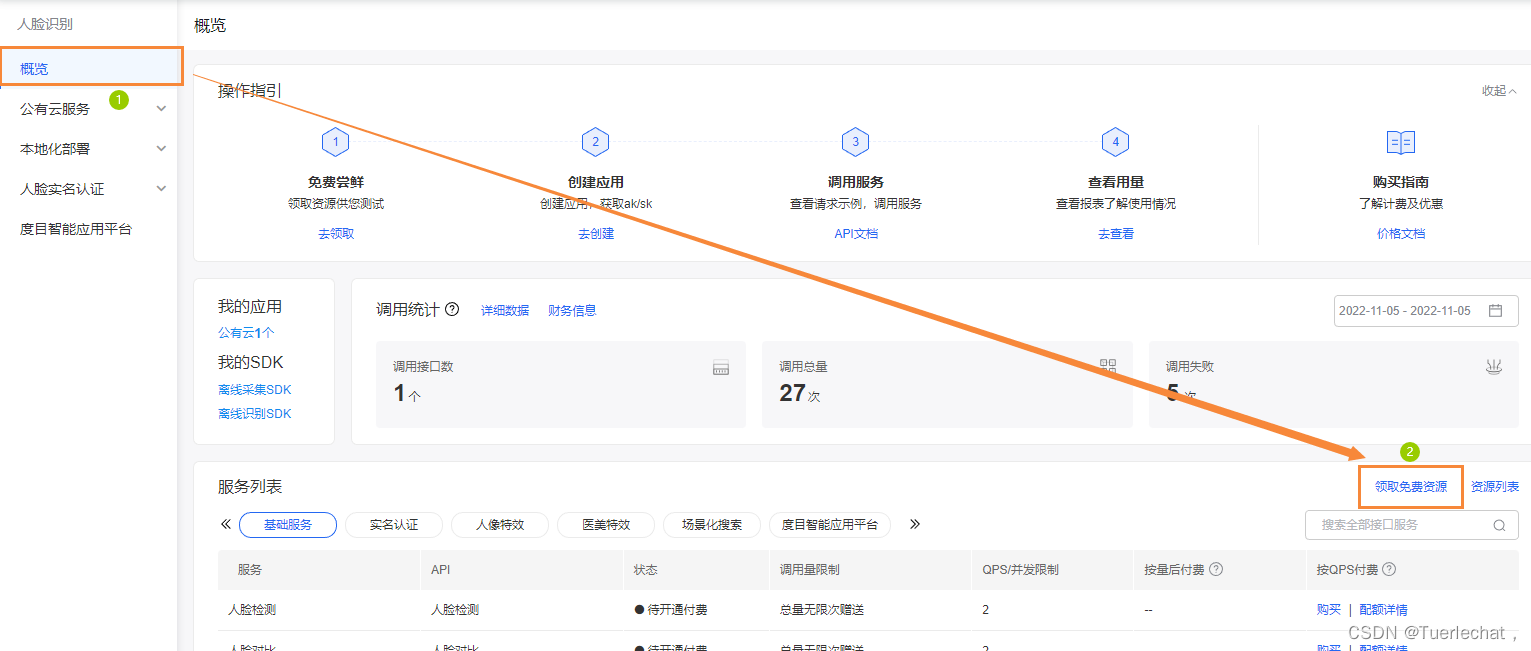Viewport: 1531px width, 651px height.
Task: Collapse the 操作指引 panel via 收起
Action: [1497, 90]
